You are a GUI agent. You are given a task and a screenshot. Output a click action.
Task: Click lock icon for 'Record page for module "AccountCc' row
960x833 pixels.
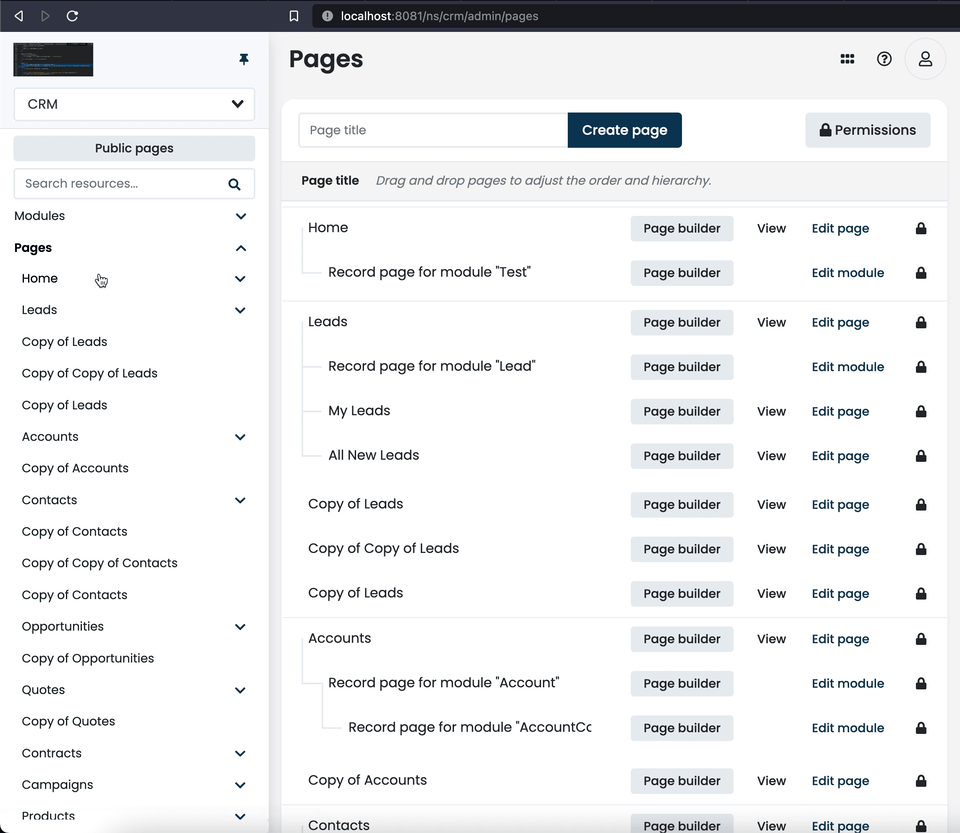[921, 728]
